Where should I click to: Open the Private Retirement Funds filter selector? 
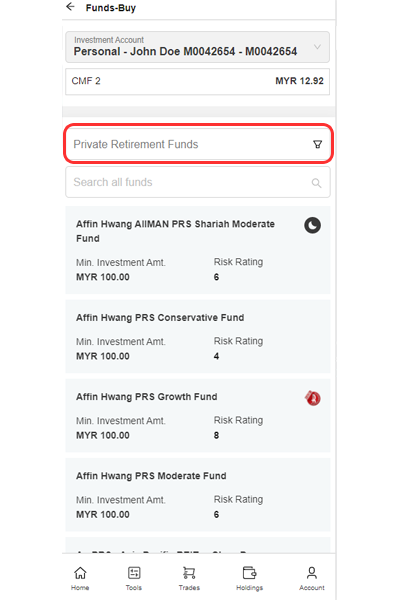click(198, 144)
